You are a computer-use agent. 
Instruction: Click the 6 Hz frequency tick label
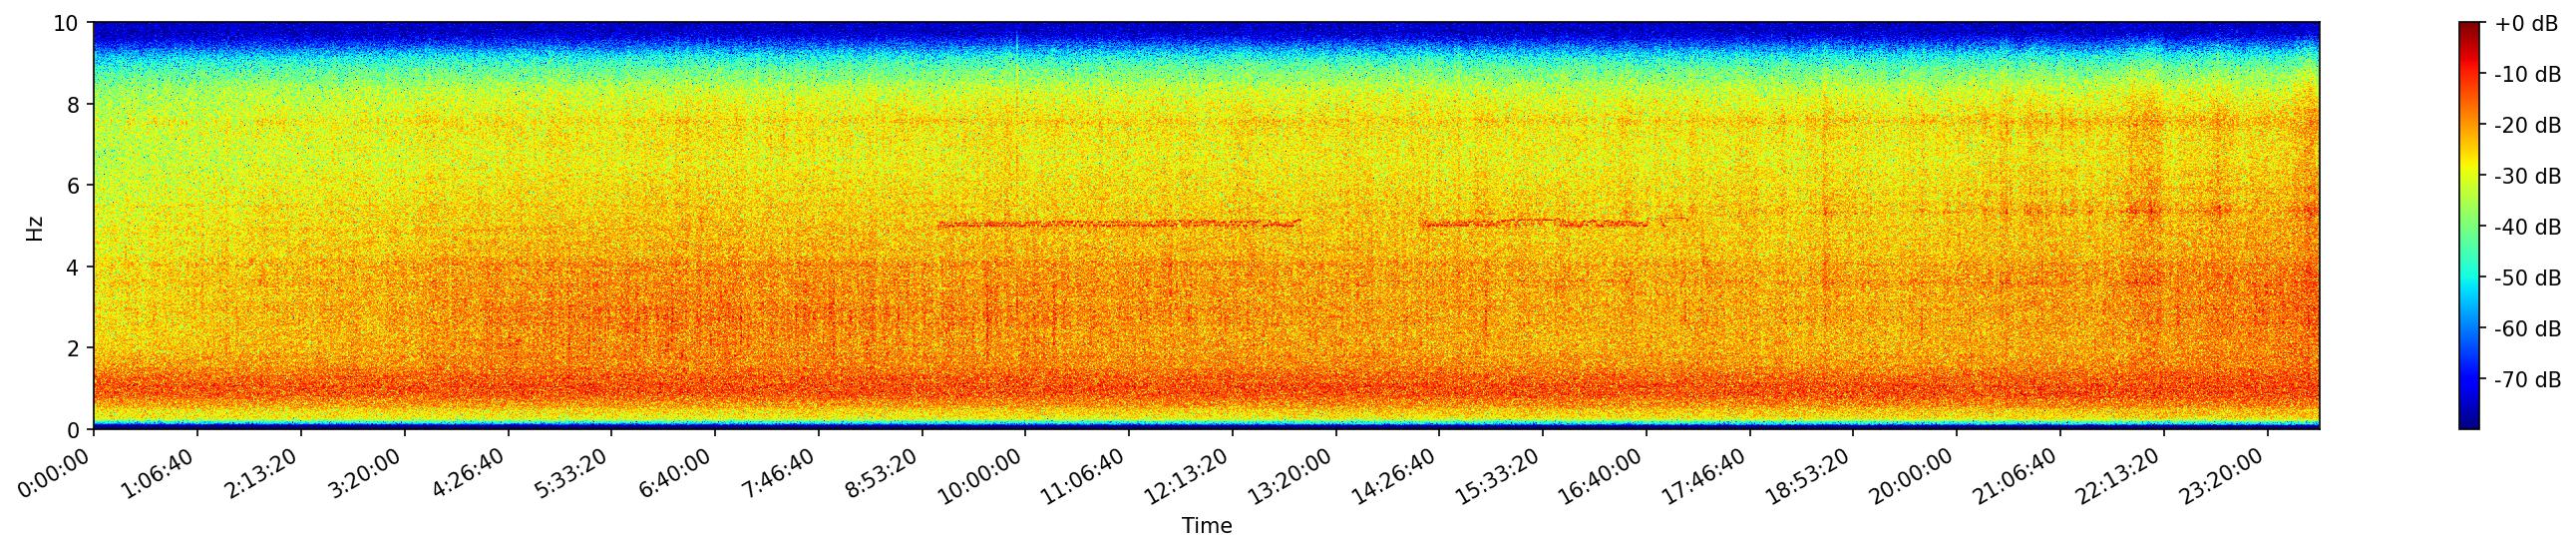74,186
